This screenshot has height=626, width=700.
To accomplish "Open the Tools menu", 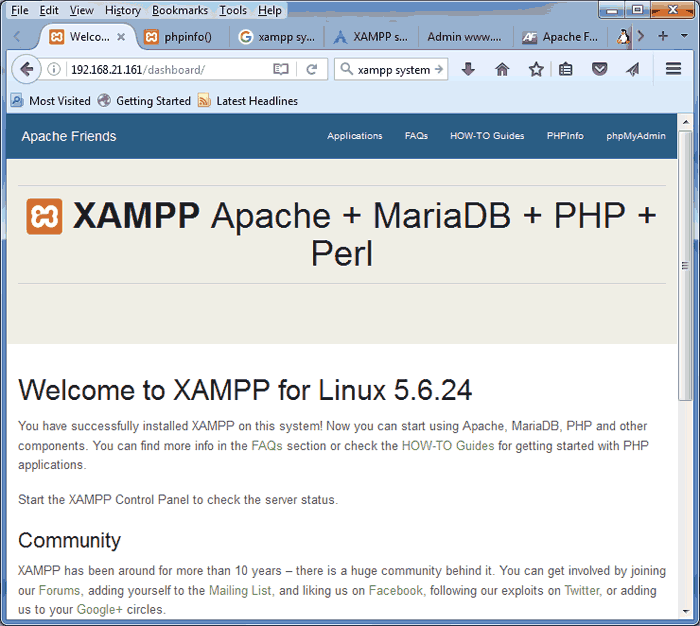I will (x=233, y=10).
